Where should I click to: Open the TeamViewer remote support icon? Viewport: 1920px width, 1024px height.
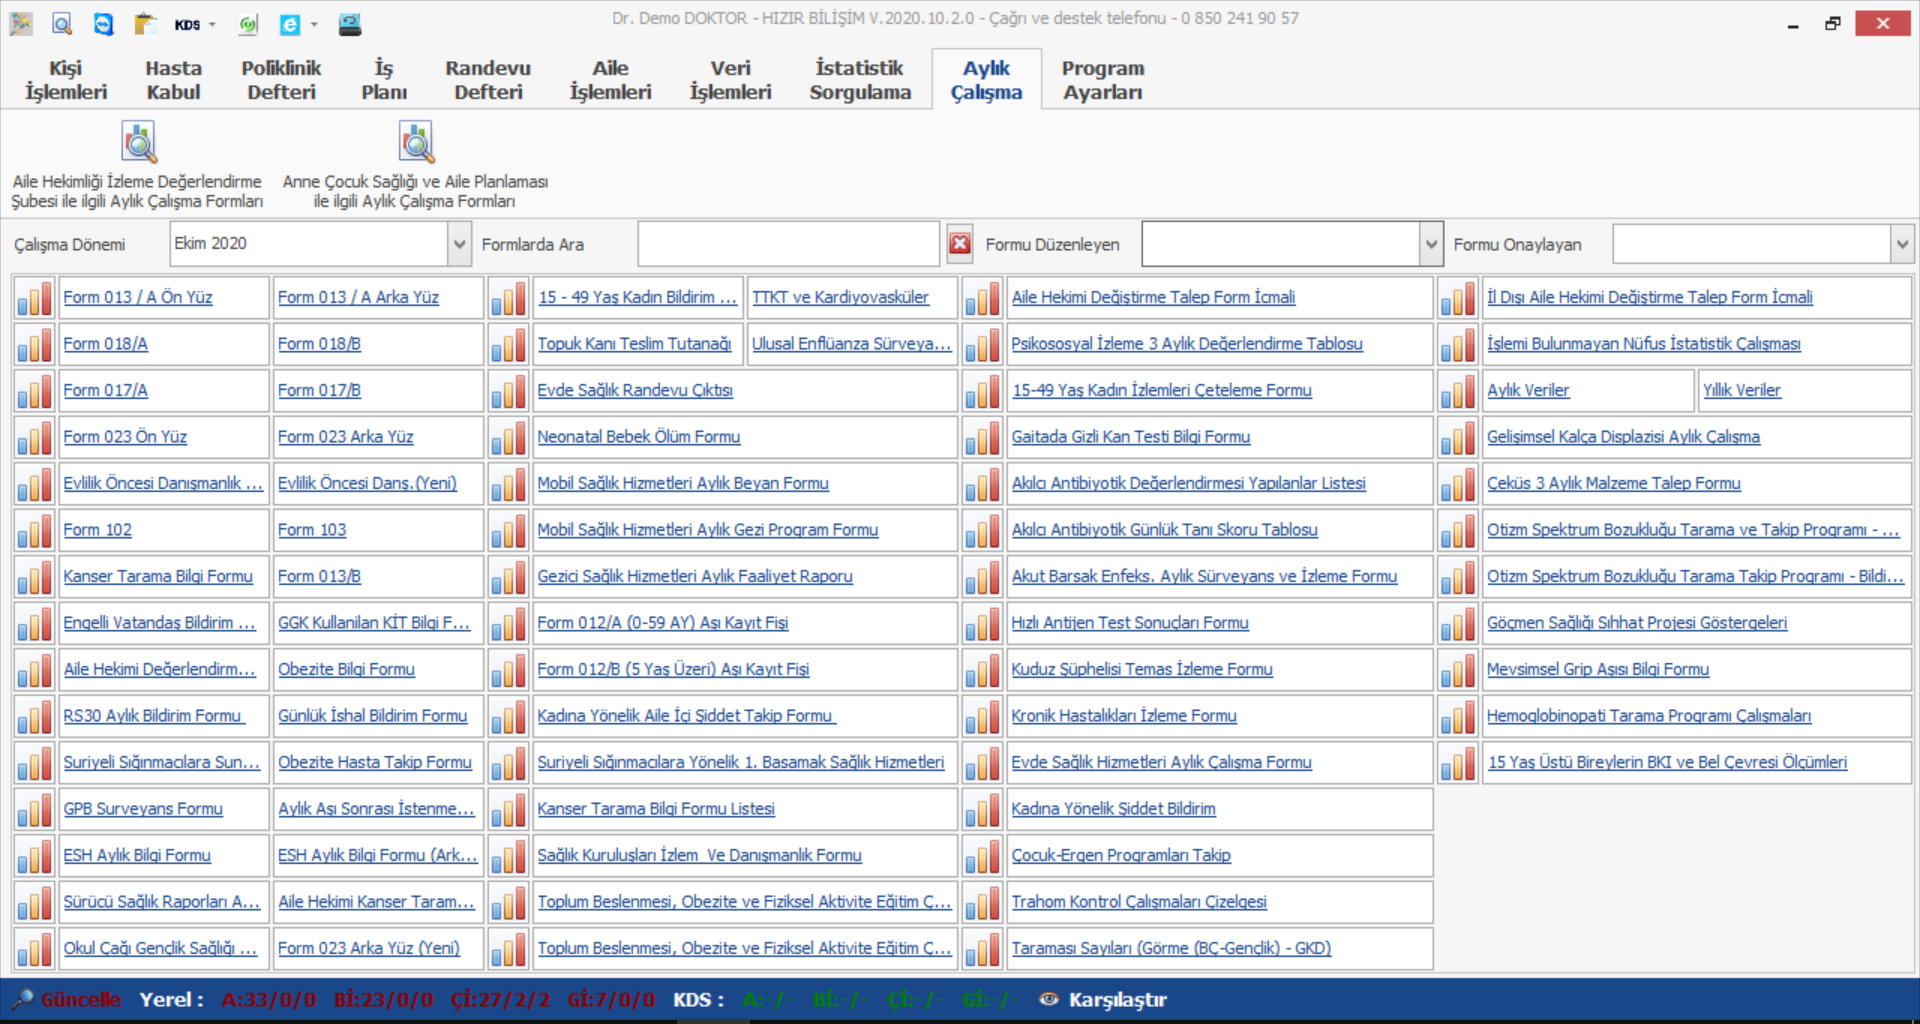click(103, 24)
